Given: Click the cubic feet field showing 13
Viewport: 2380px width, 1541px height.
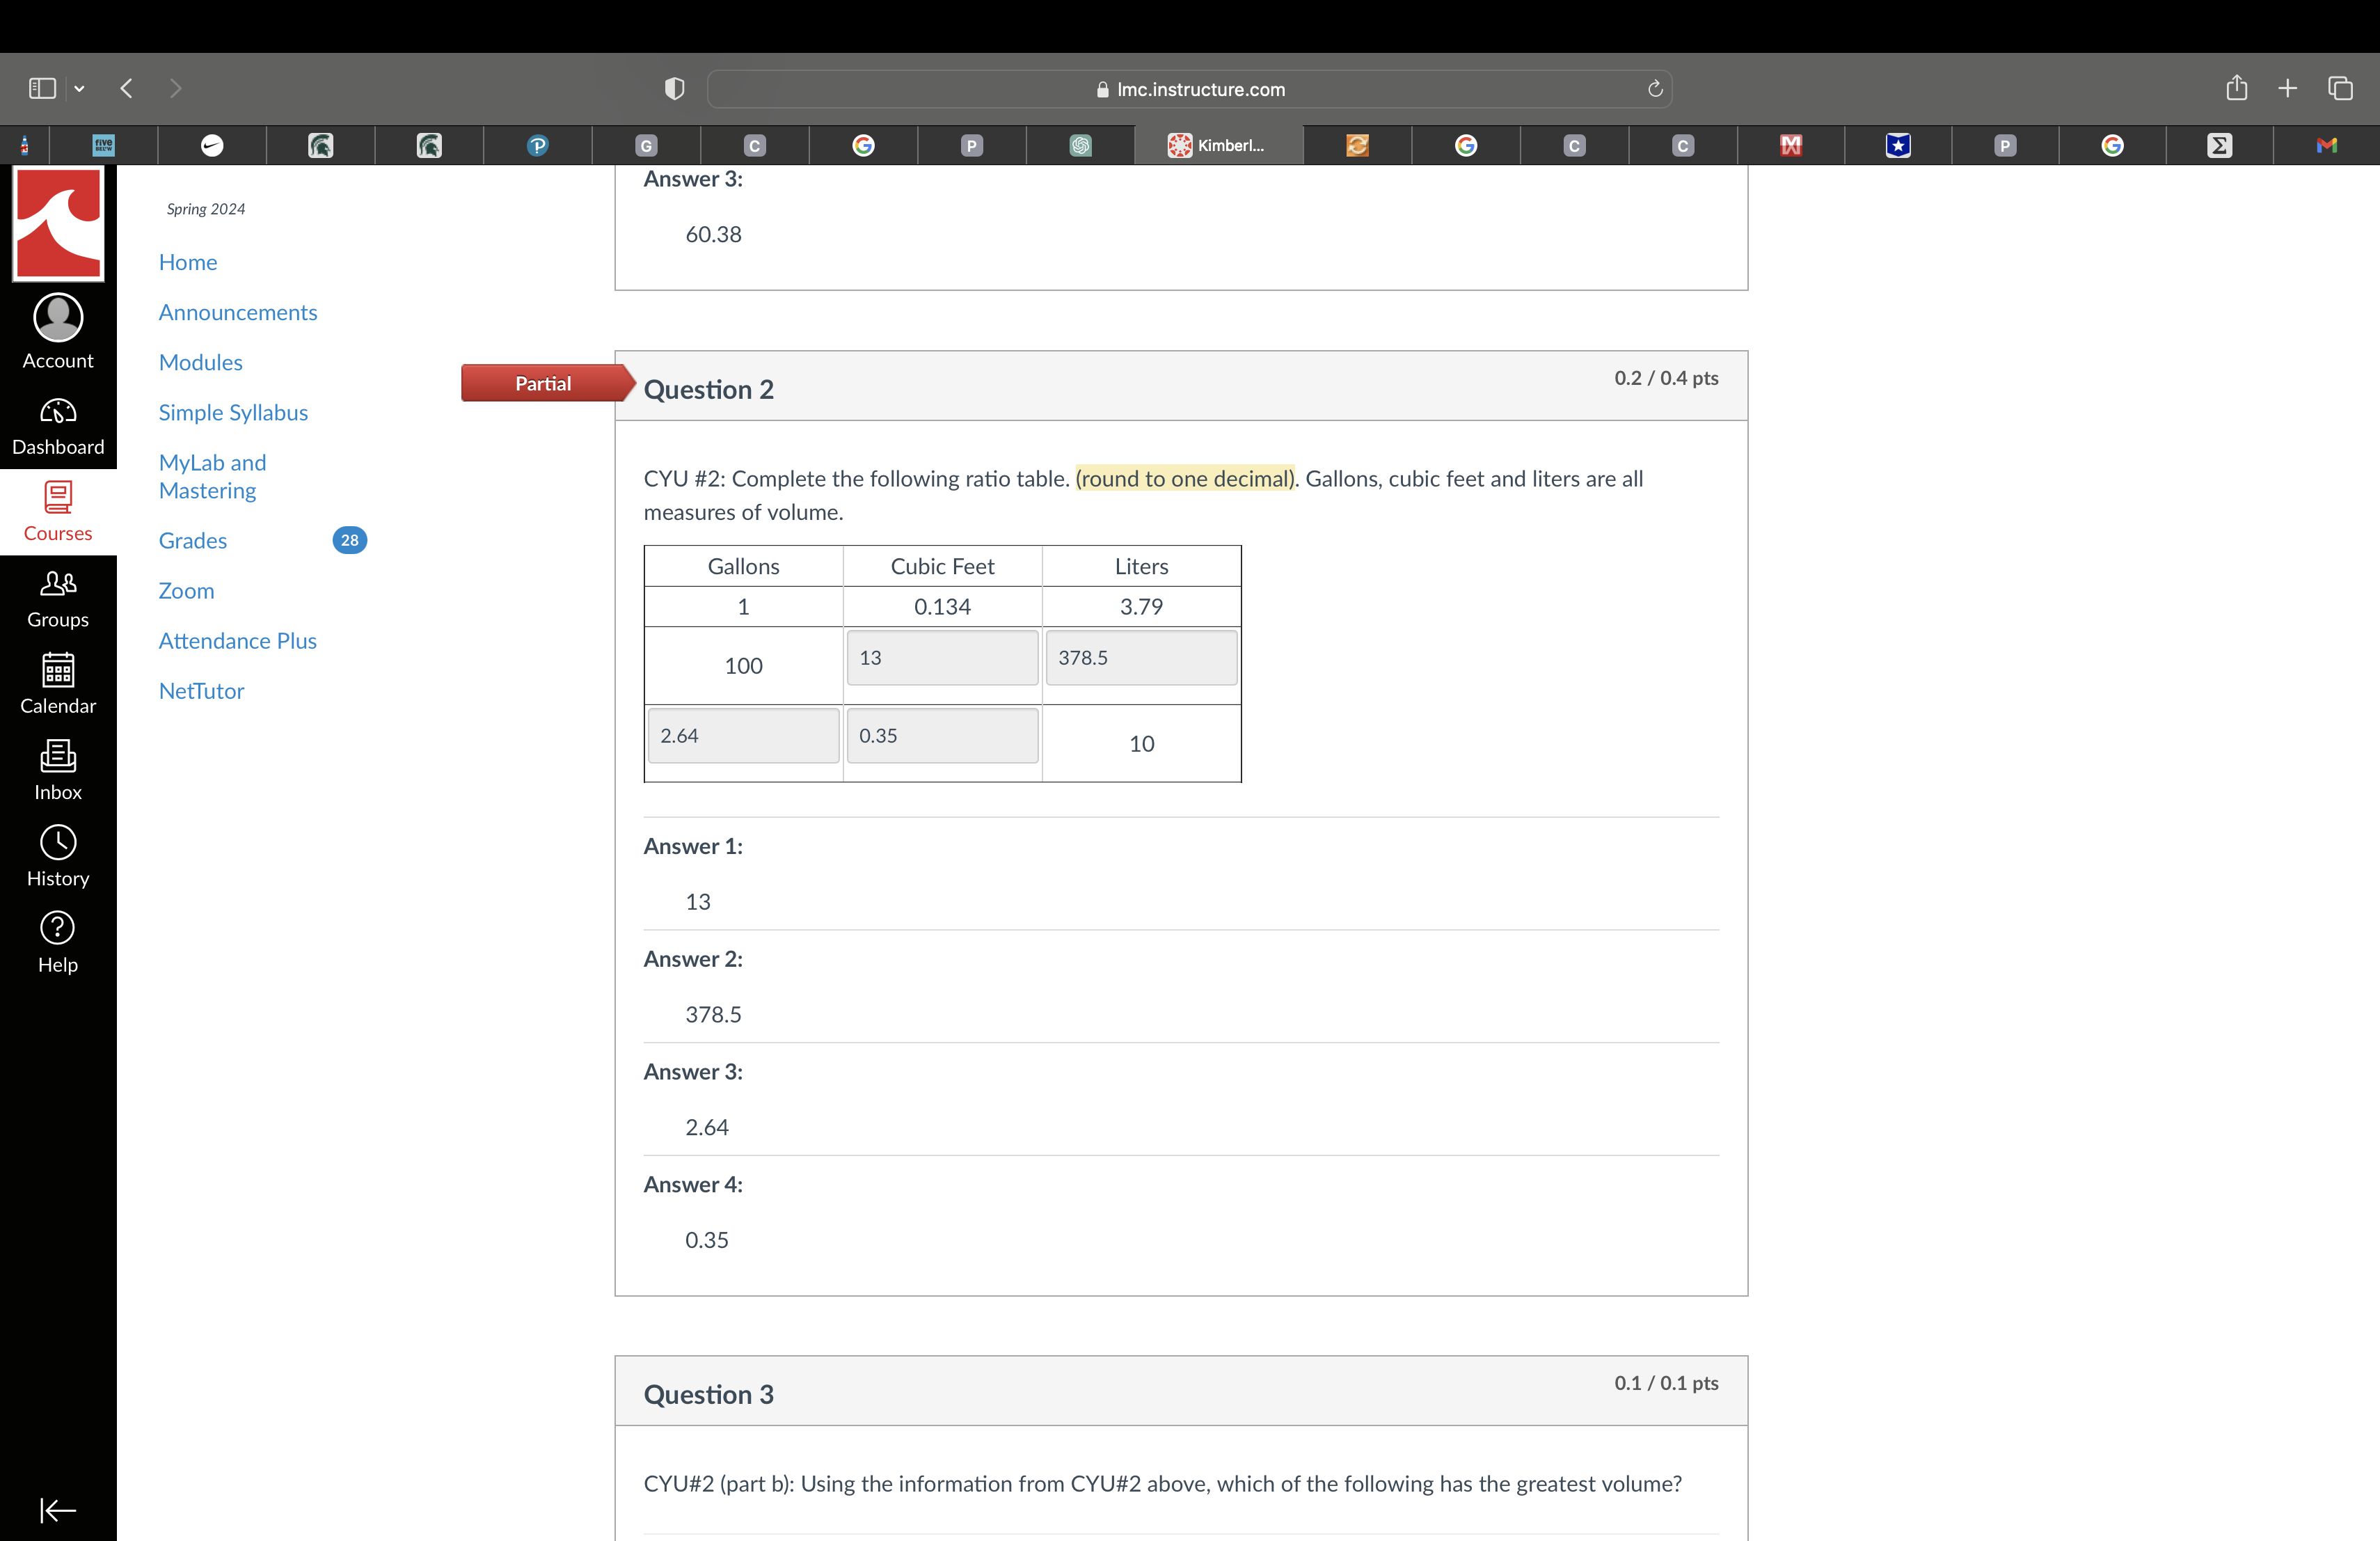Looking at the screenshot, I should [942, 658].
